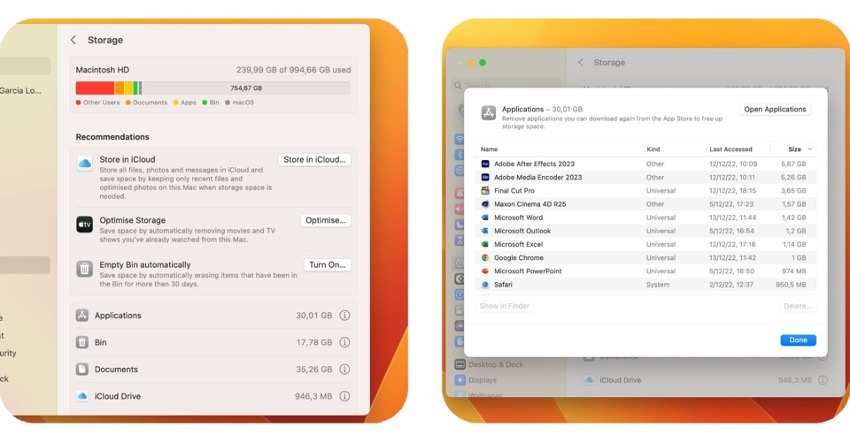Click Turn On... for Empty Bin automatically
850x444 pixels.
click(327, 265)
